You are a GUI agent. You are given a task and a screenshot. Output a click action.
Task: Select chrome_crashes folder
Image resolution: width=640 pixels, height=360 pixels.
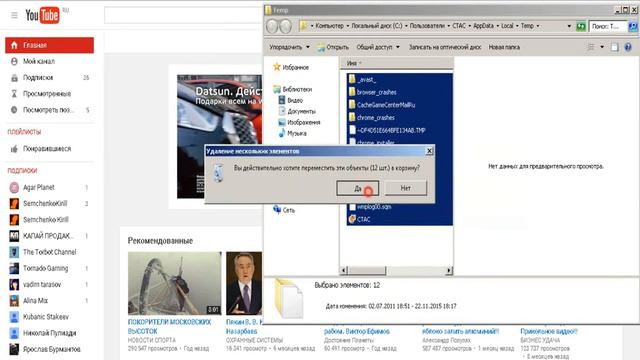point(371,118)
